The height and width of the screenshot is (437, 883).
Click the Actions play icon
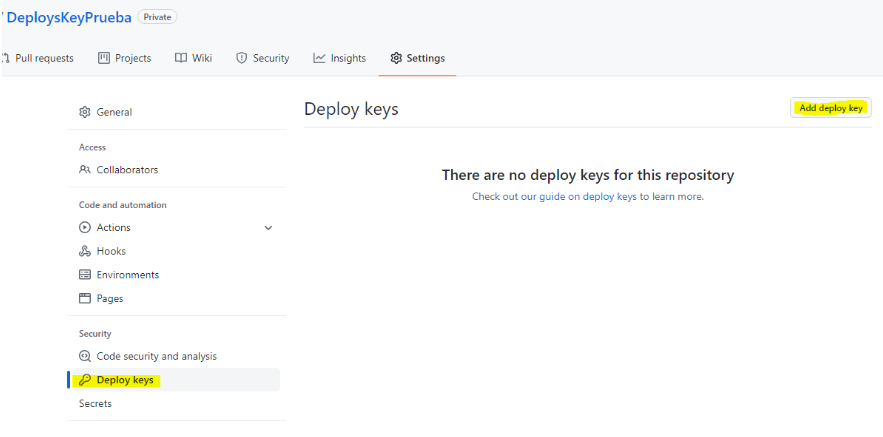[84, 228]
